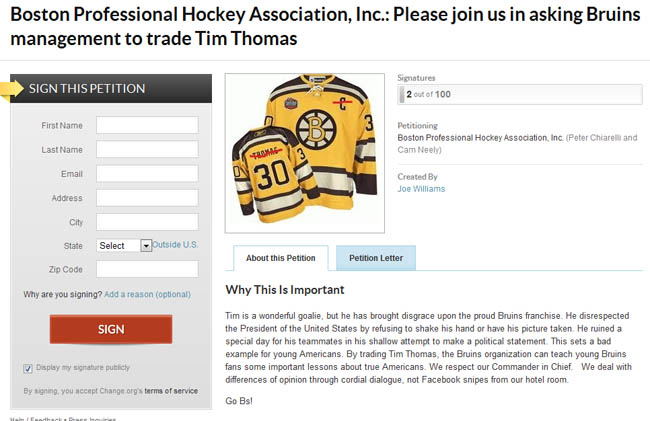This screenshot has height=421, width=650.
Task: Open the terms of service link
Action: click(171, 390)
